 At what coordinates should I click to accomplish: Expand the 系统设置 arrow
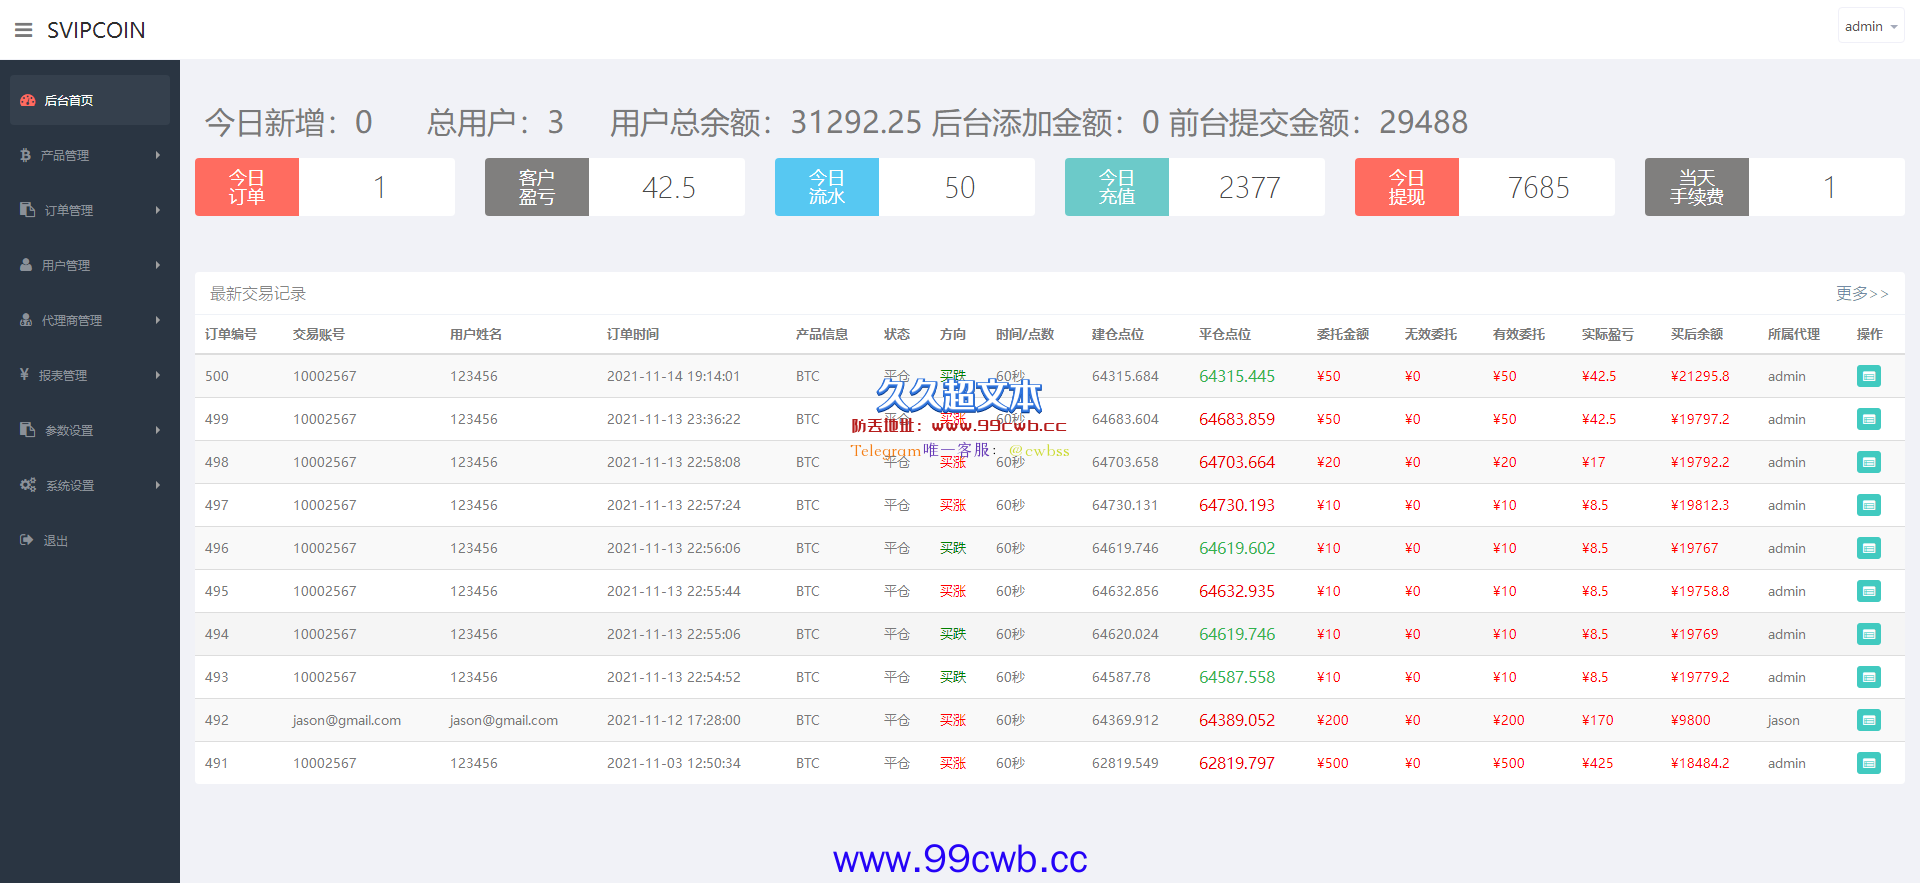[158, 485]
